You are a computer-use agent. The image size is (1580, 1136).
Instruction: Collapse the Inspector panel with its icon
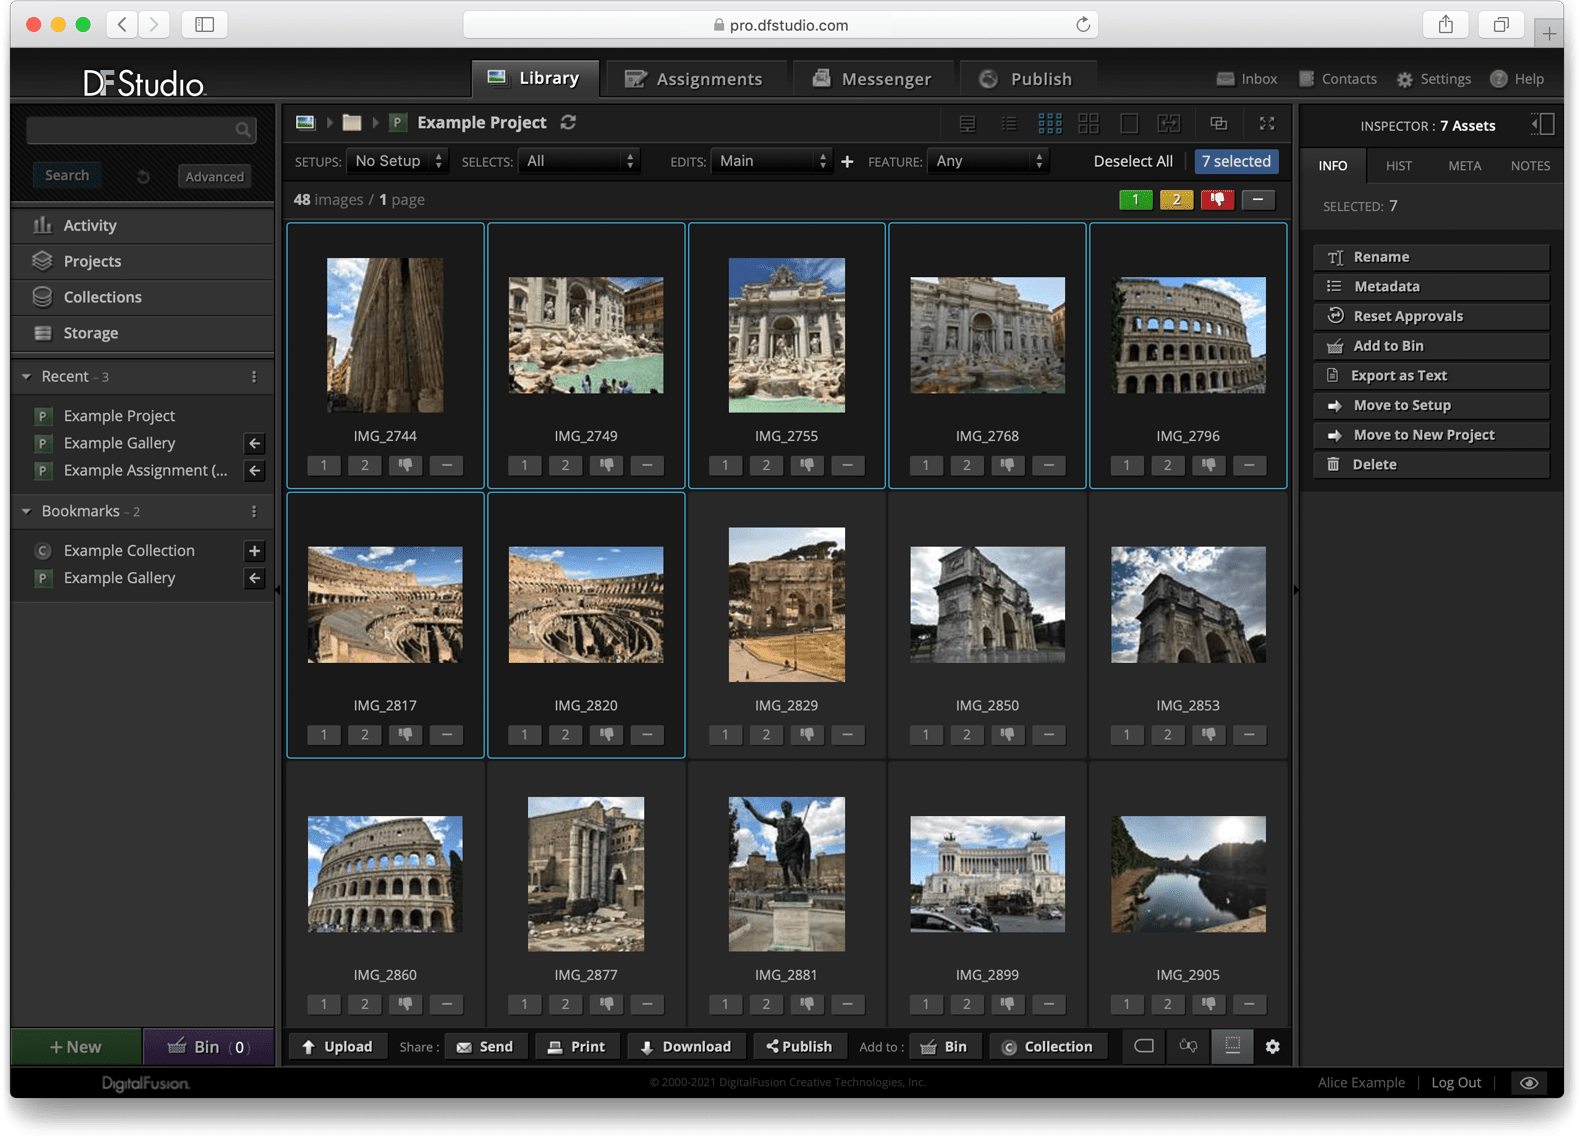pos(1542,124)
